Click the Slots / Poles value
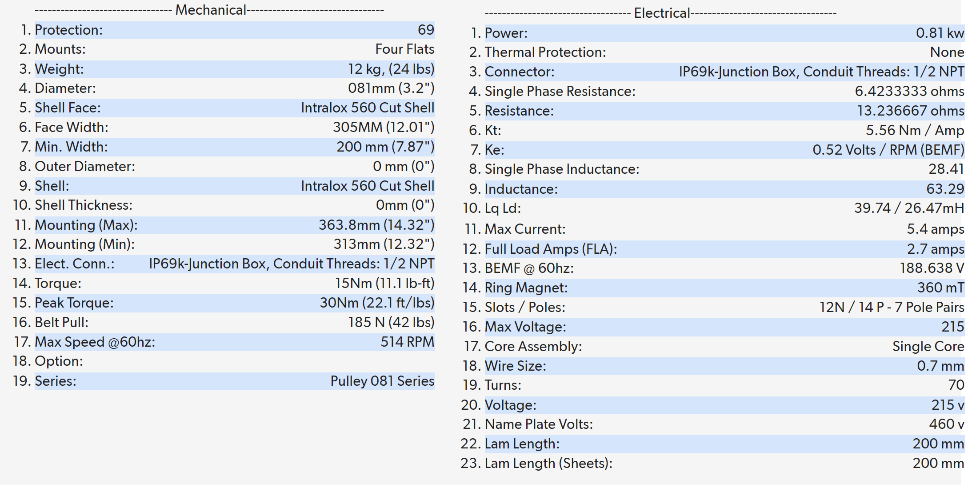 (x=891, y=307)
